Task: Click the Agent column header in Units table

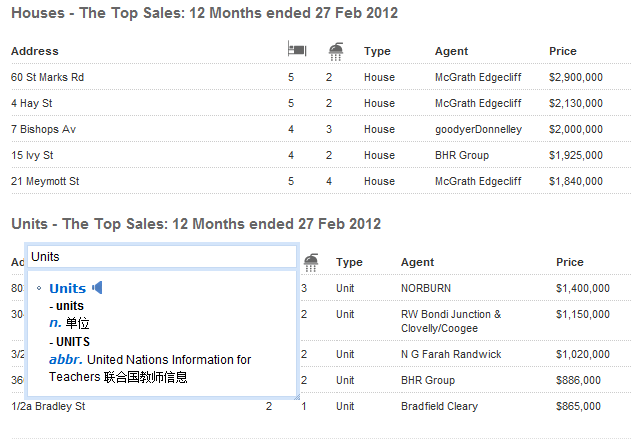Action: pos(417,262)
